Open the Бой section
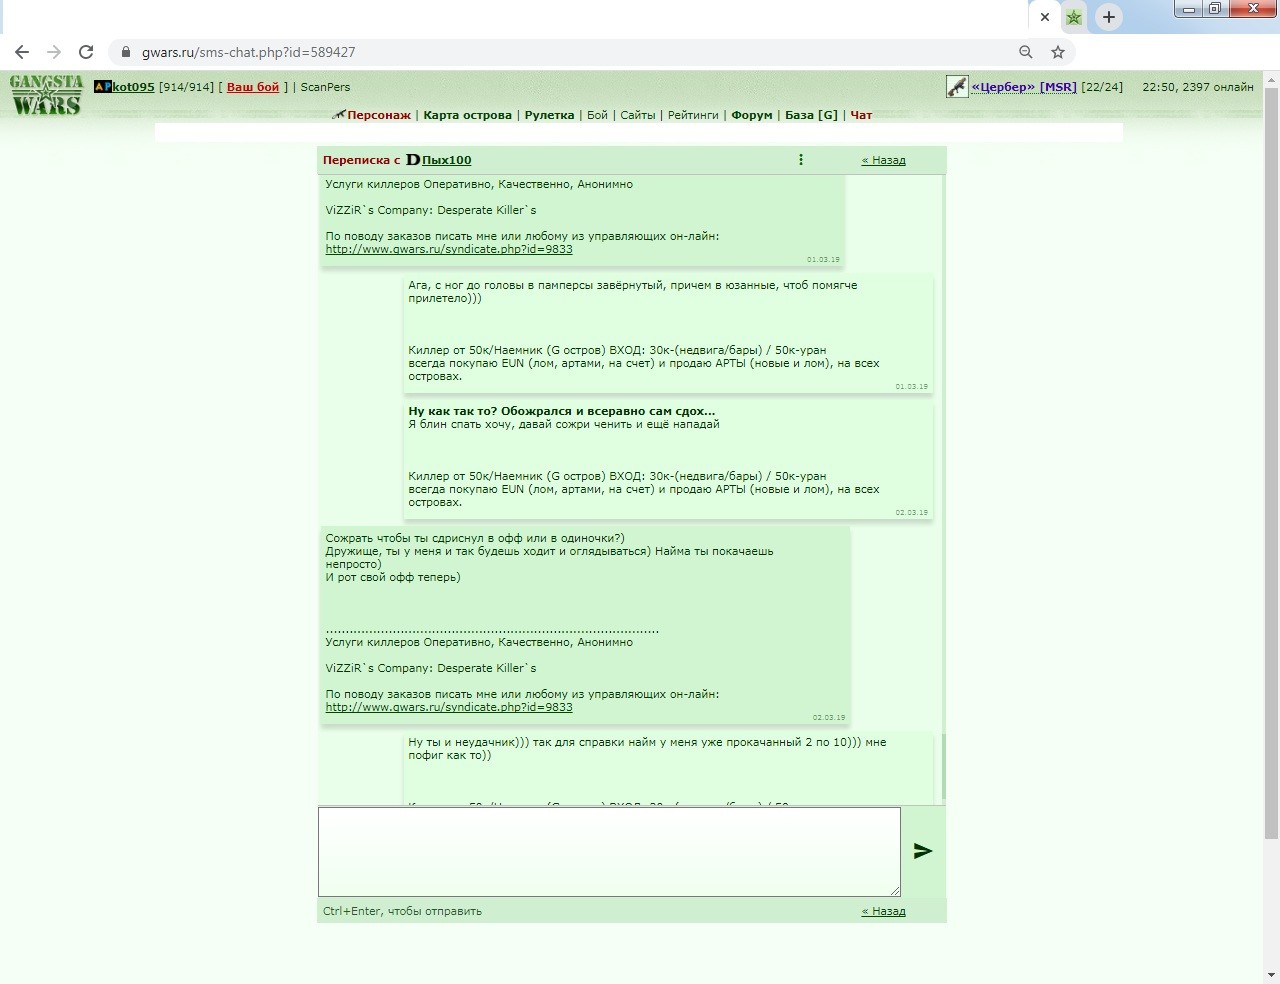This screenshot has height=984, width=1280. (x=597, y=115)
